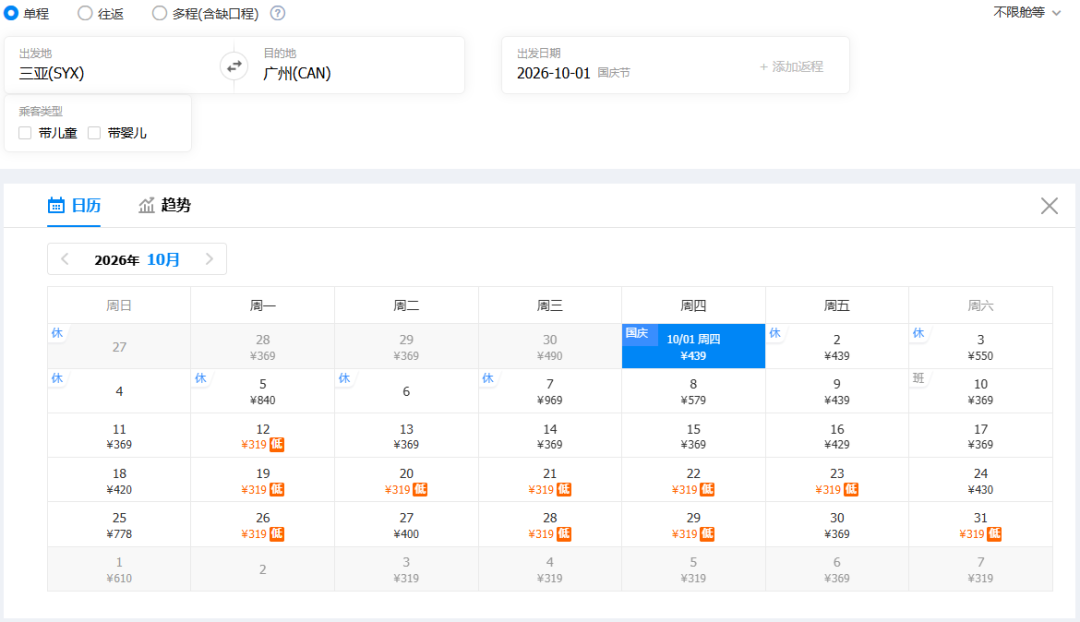1080x622 pixels.
Task: Select September 30 priced ¥490
Action: tap(550, 346)
